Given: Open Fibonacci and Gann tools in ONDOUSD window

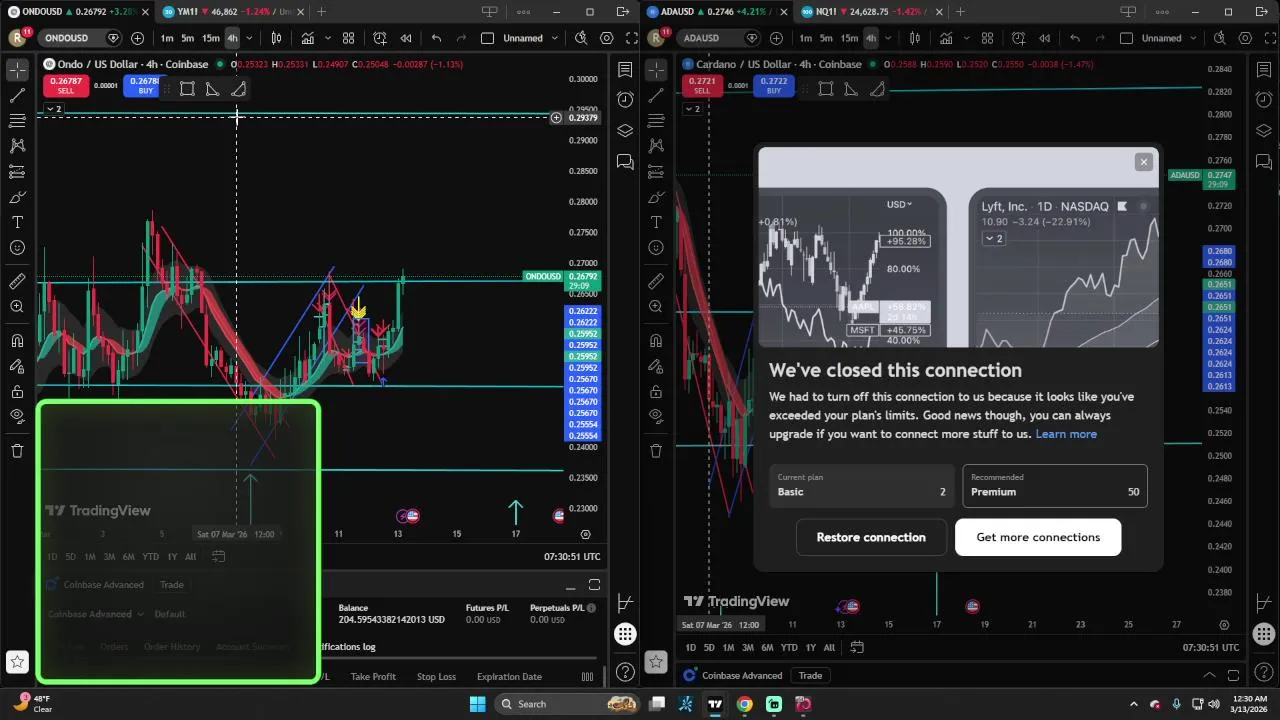Looking at the screenshot, I should (x=17, y=121).
